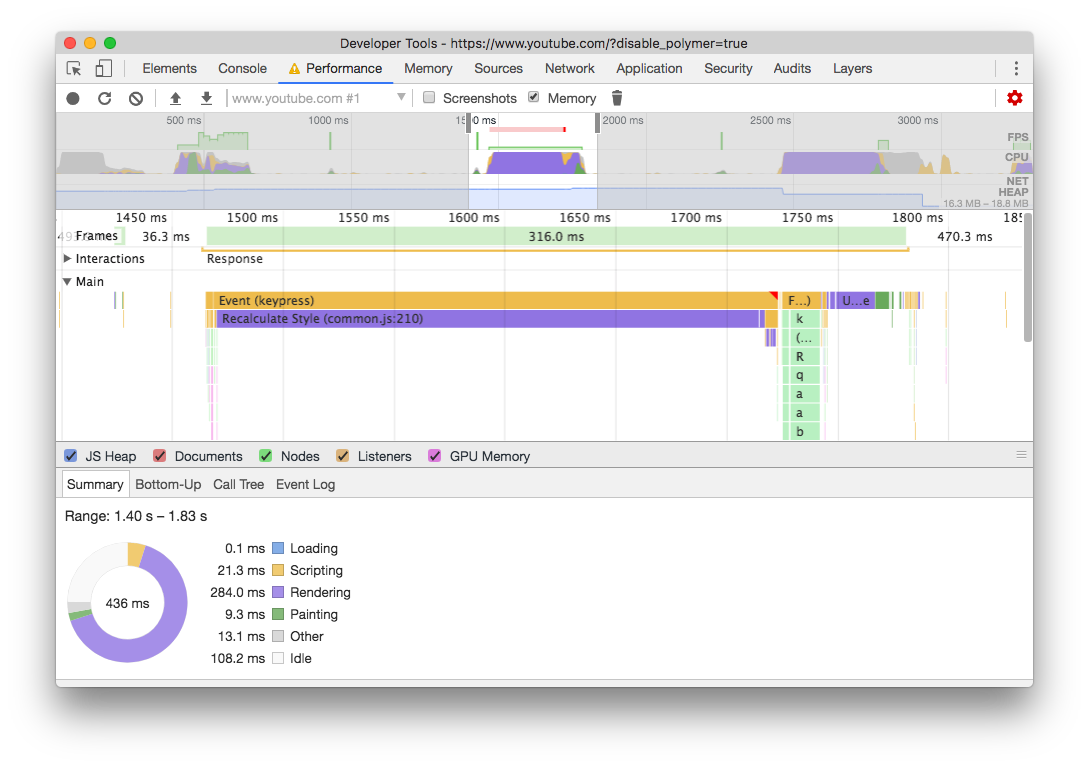This screenshot has width=1089, height=767.
Task: Open the DevTools three-dot menu
Action: [x=1016, y=68]
